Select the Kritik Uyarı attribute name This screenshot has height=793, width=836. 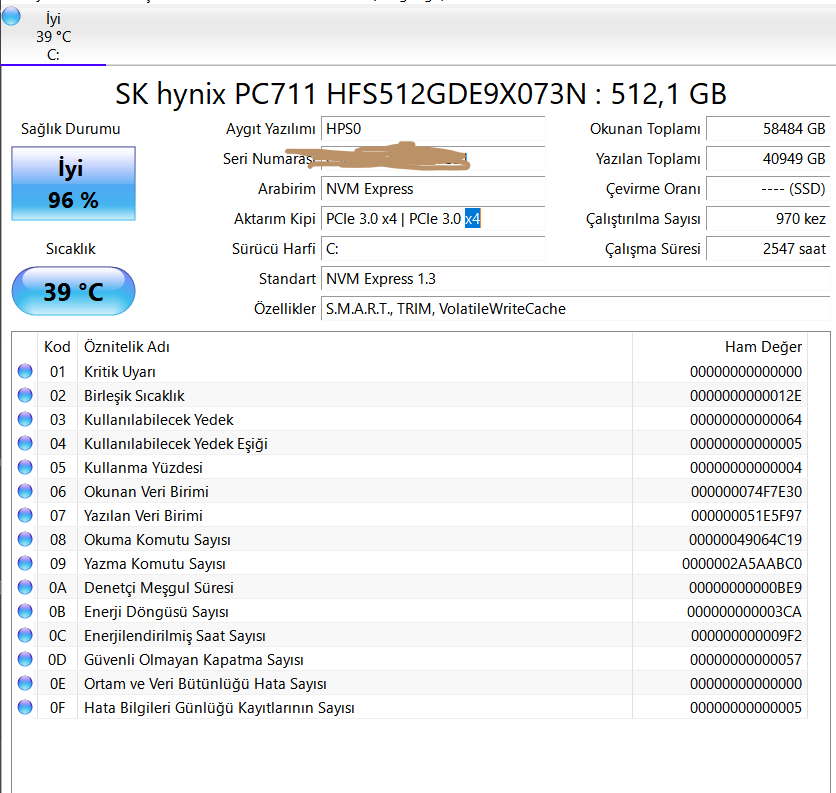120,372
